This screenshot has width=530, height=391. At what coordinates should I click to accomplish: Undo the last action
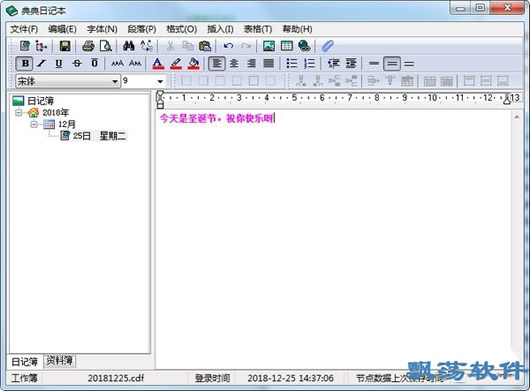tap(228, 46)
